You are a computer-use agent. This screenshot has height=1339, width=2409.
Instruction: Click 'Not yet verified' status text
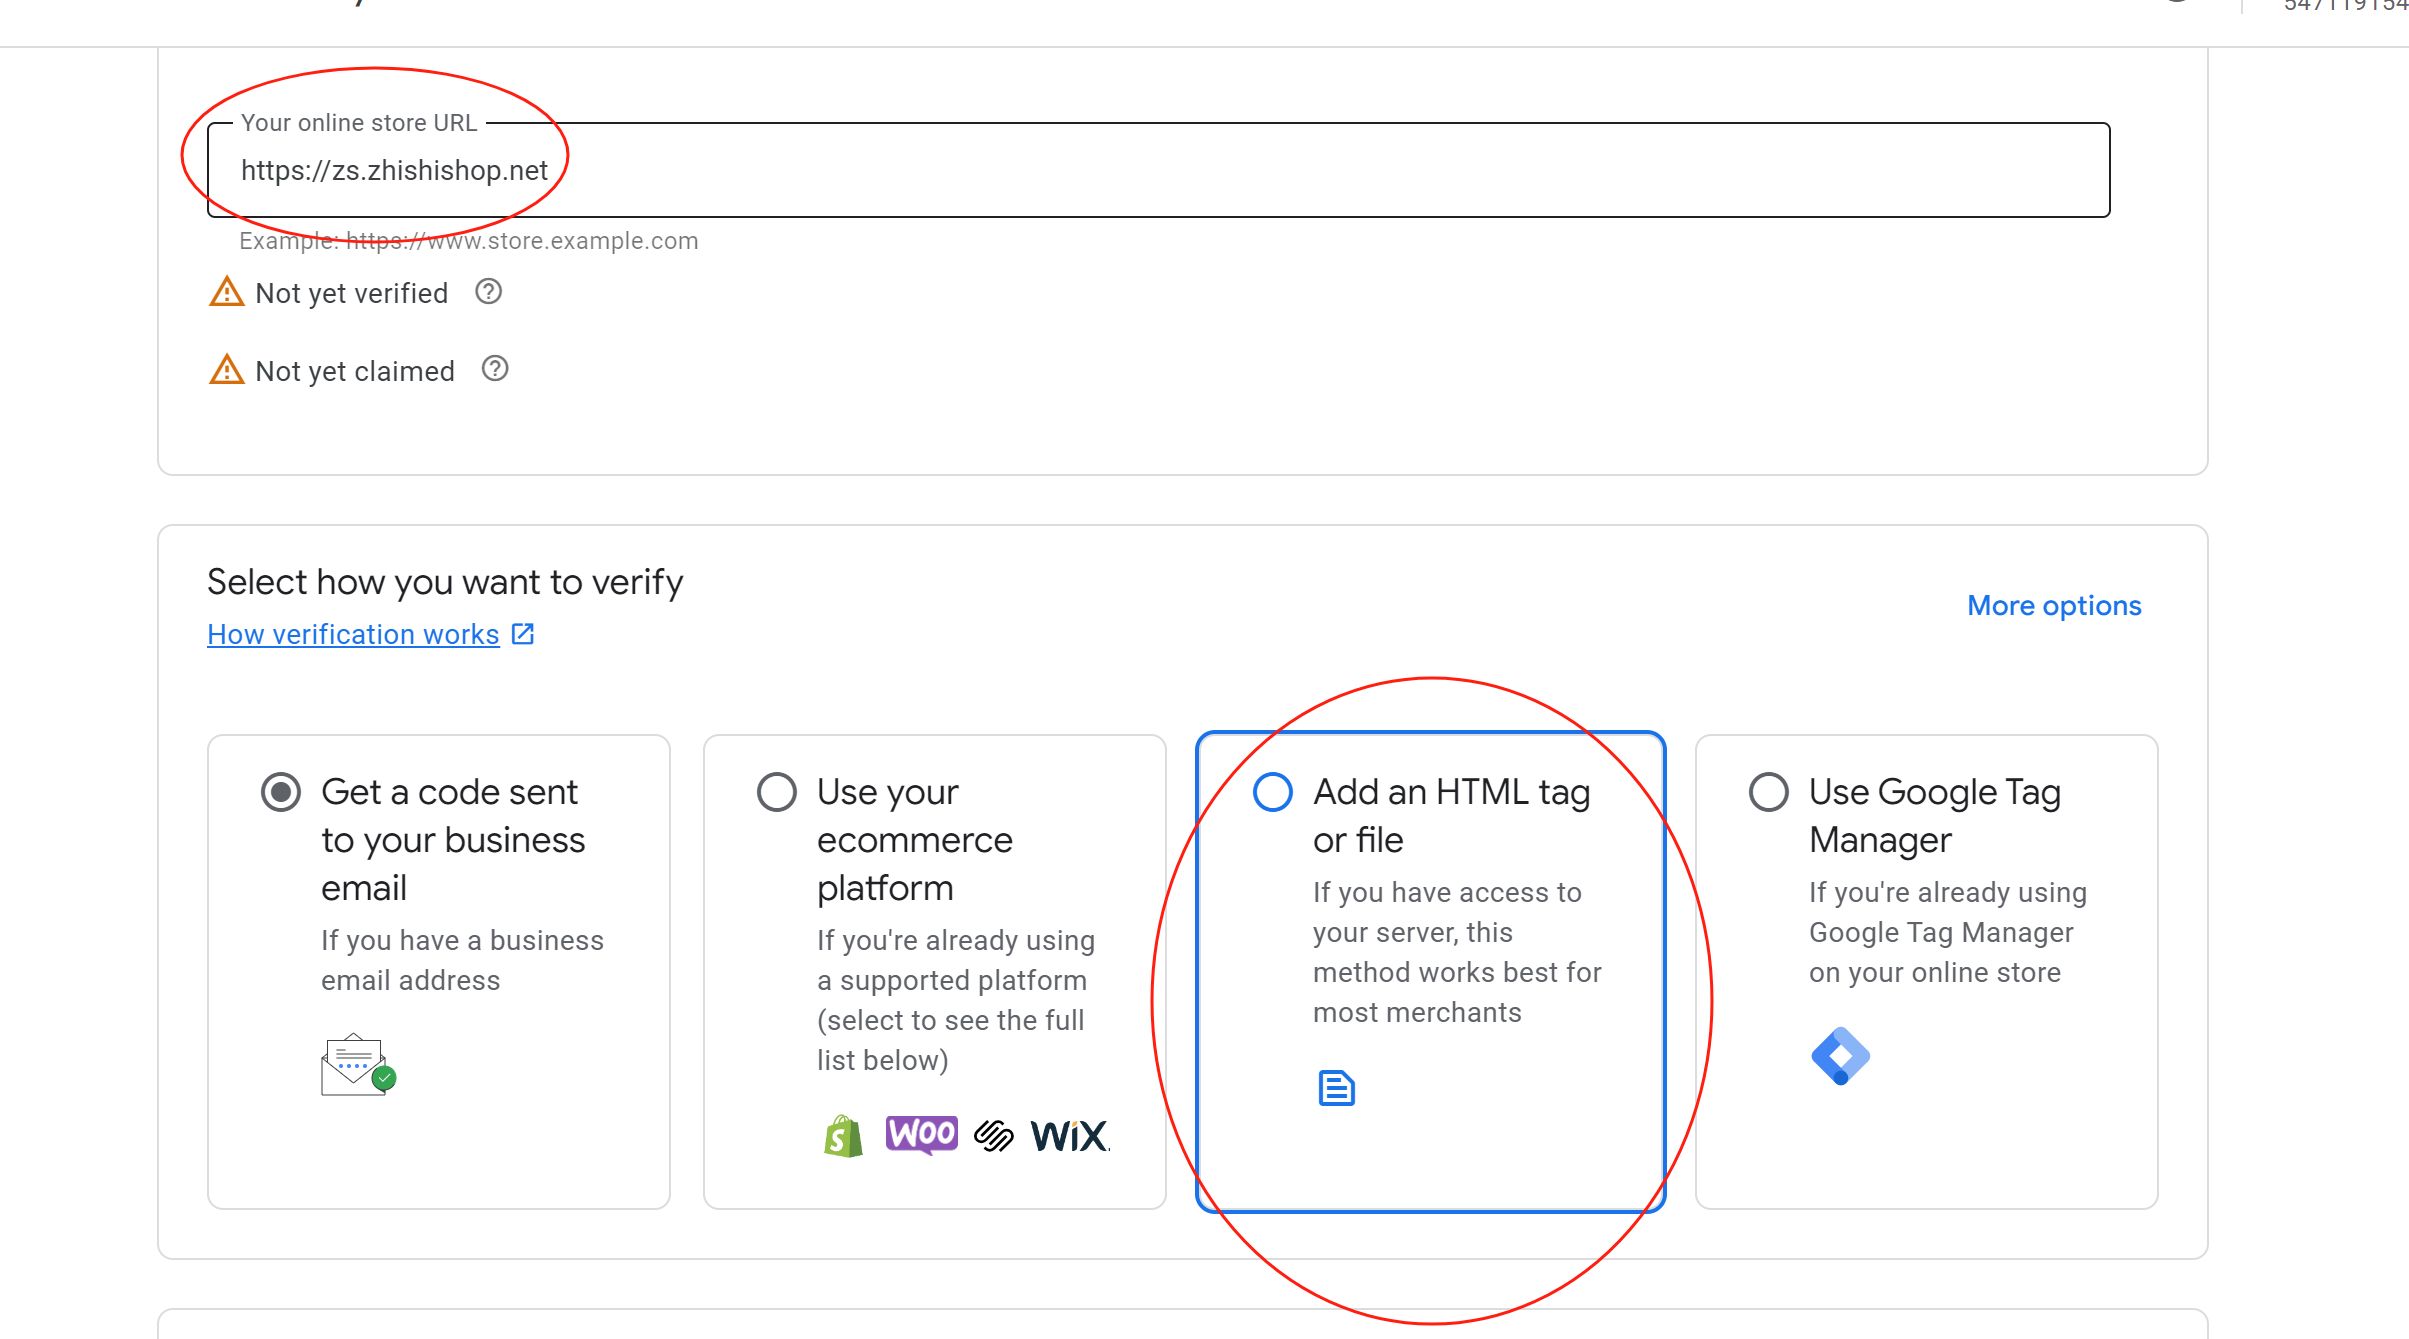point(351,293)
